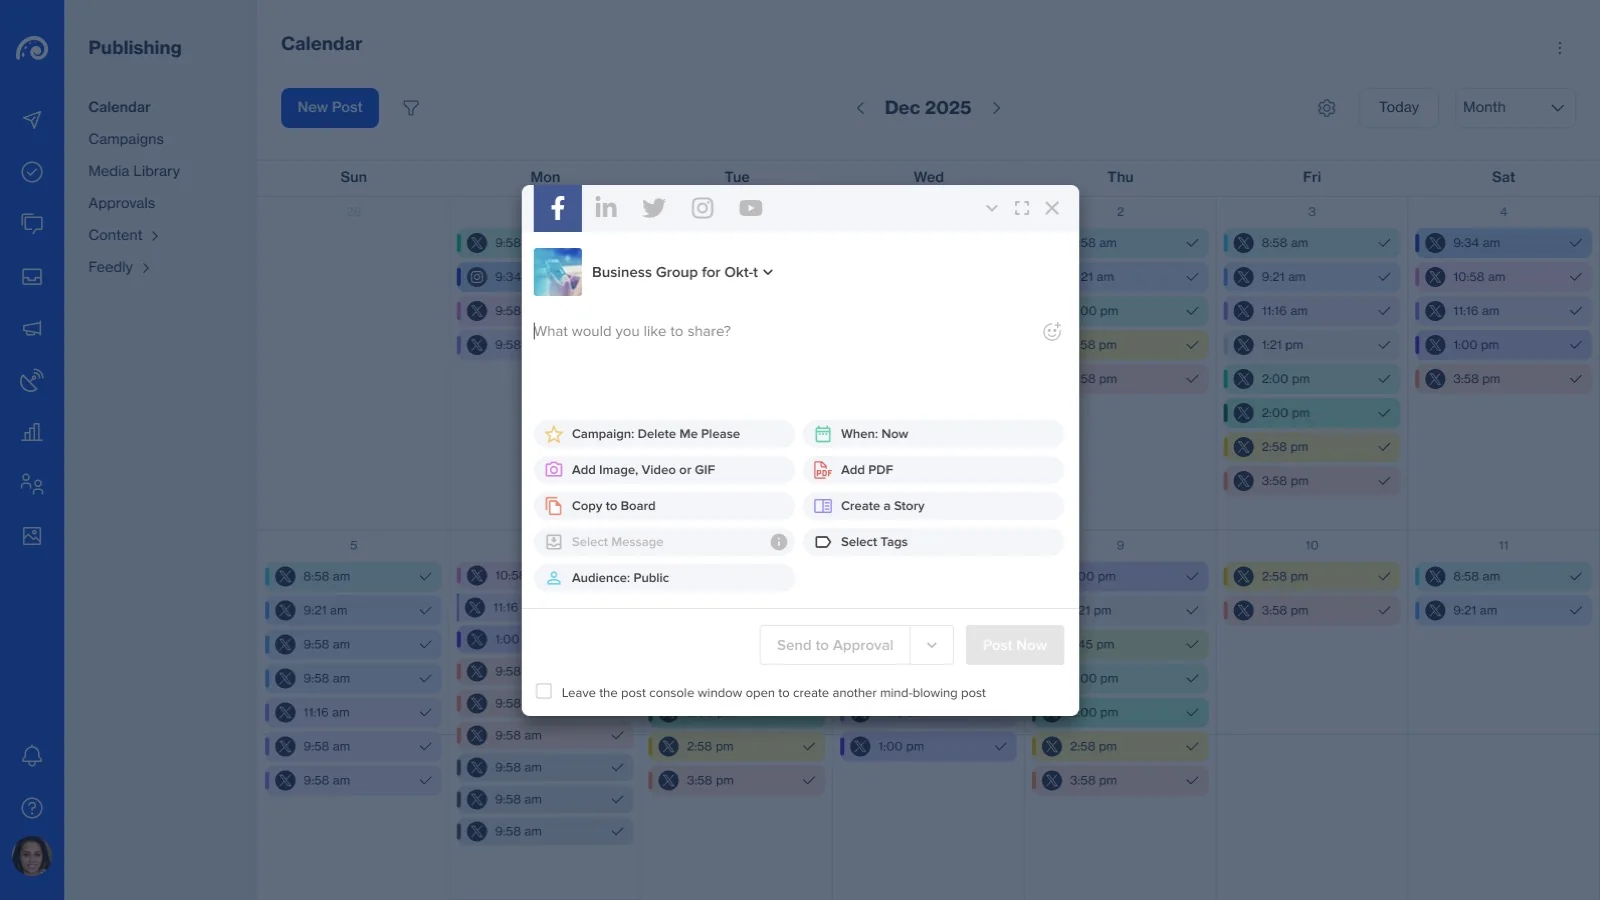
Task: Click the Add PDF option
Action: 933,470
